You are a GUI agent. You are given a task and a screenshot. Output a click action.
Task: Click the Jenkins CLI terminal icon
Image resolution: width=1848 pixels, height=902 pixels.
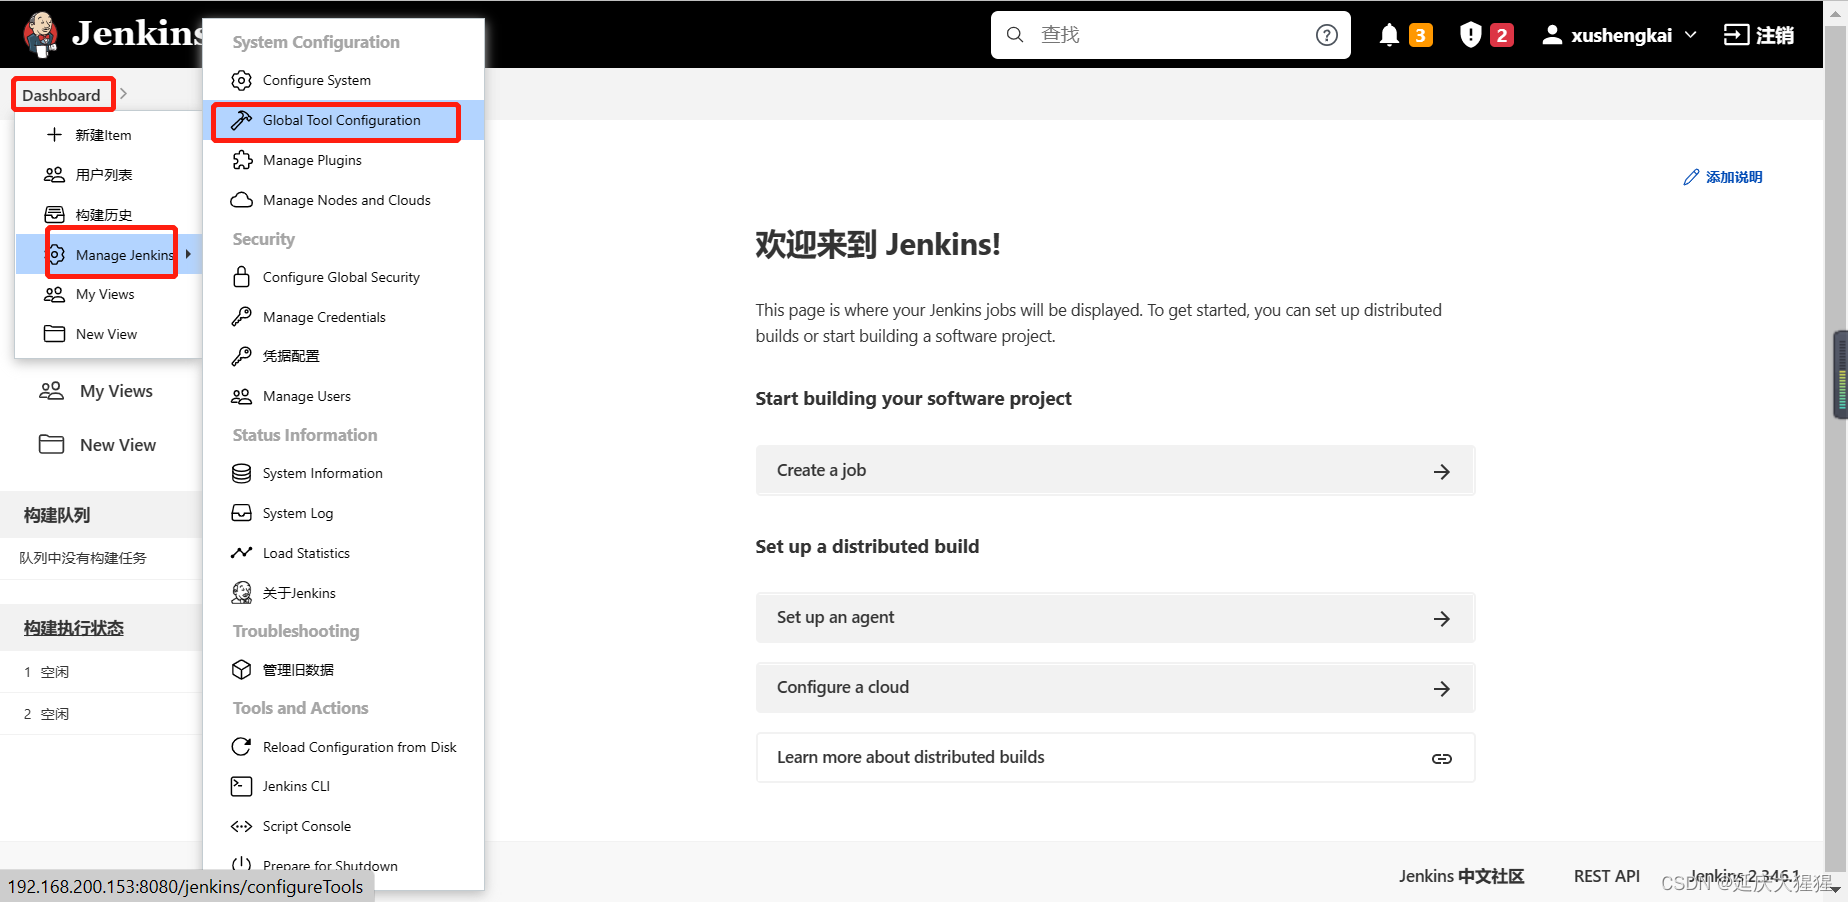241,786
